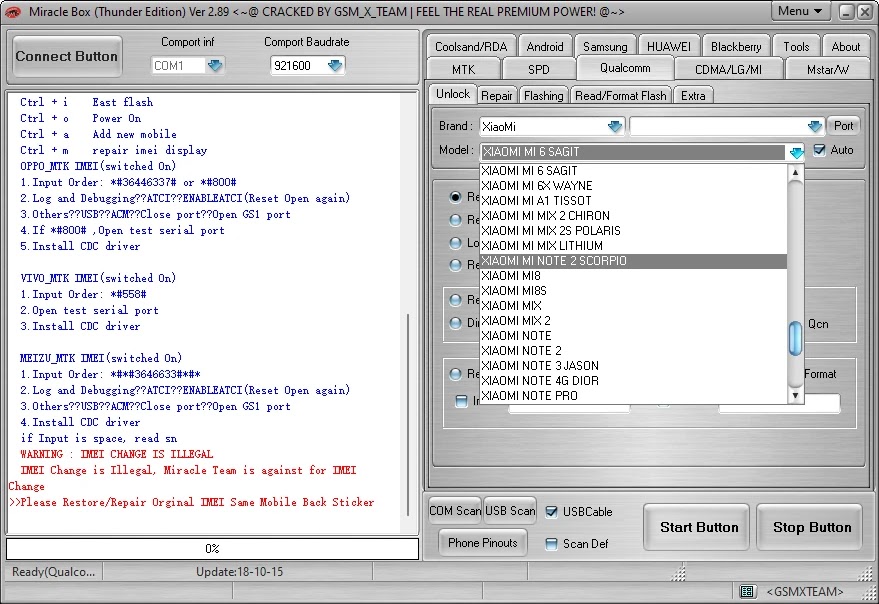
Task: Click the model list scroll up arrow
Action: point(795,173)
